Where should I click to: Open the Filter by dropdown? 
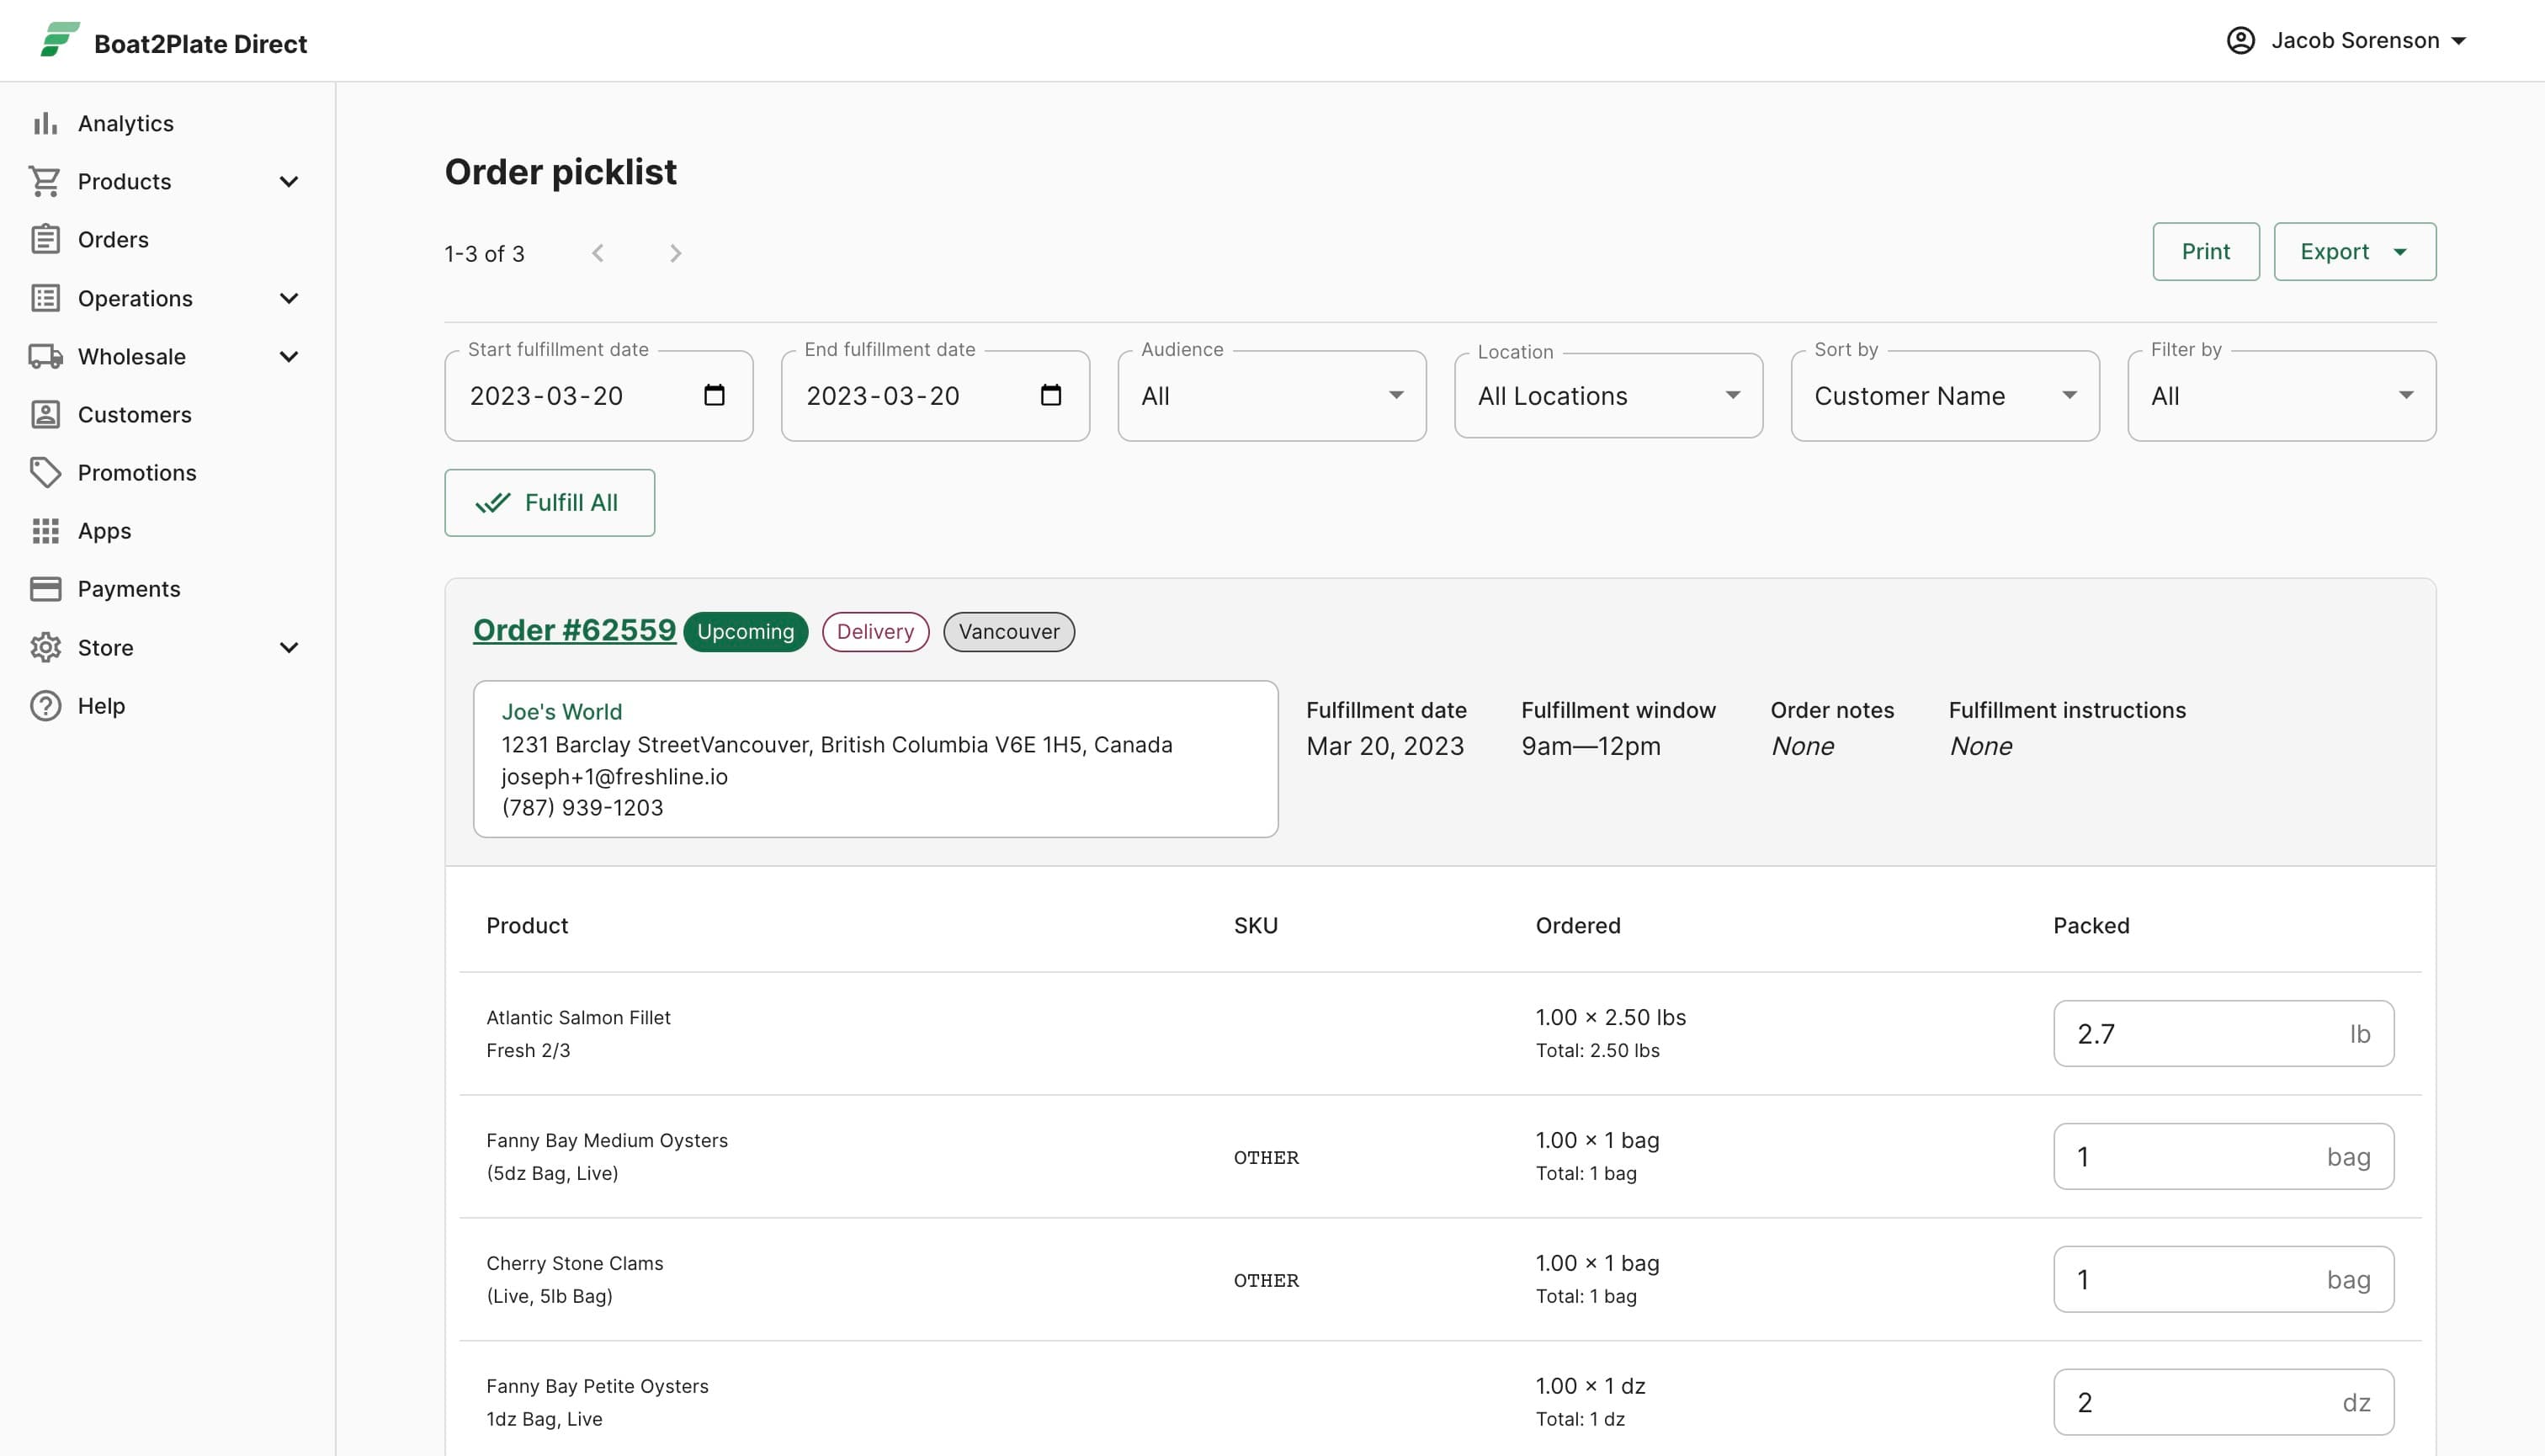(x=2281, y=395)
